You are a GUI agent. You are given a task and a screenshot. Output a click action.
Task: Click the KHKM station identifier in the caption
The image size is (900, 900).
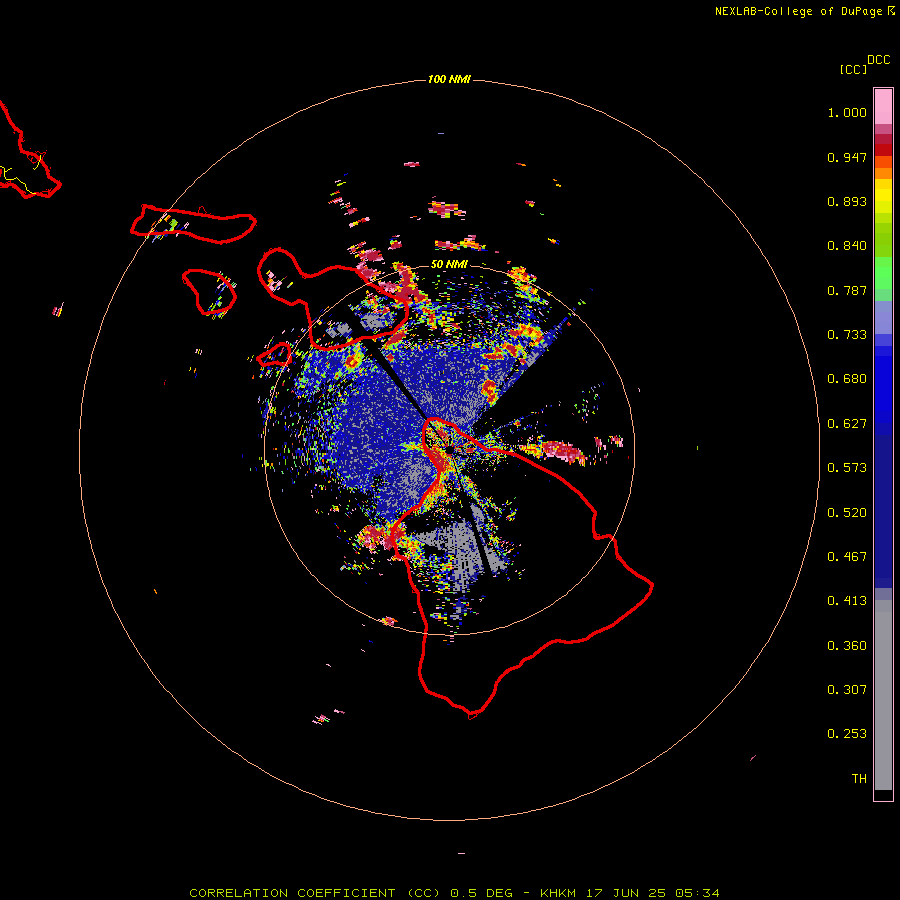coord(557,893)
